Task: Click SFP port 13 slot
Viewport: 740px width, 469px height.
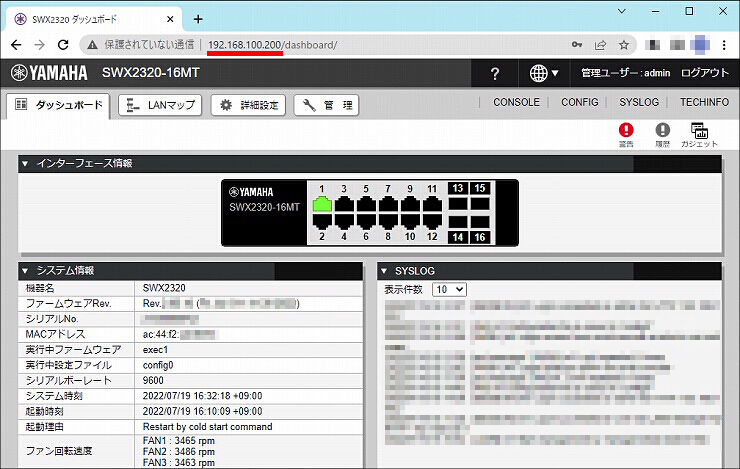Action: (458, 204)
